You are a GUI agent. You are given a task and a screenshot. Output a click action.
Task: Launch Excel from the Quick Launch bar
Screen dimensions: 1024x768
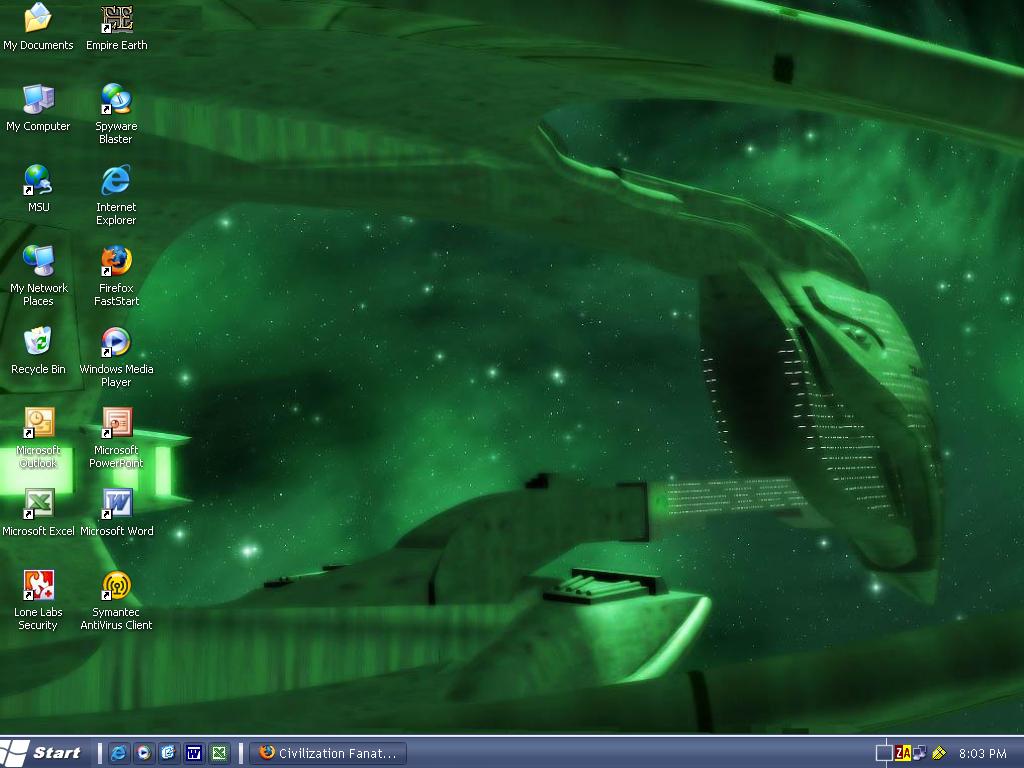click(x=219, y=753)
